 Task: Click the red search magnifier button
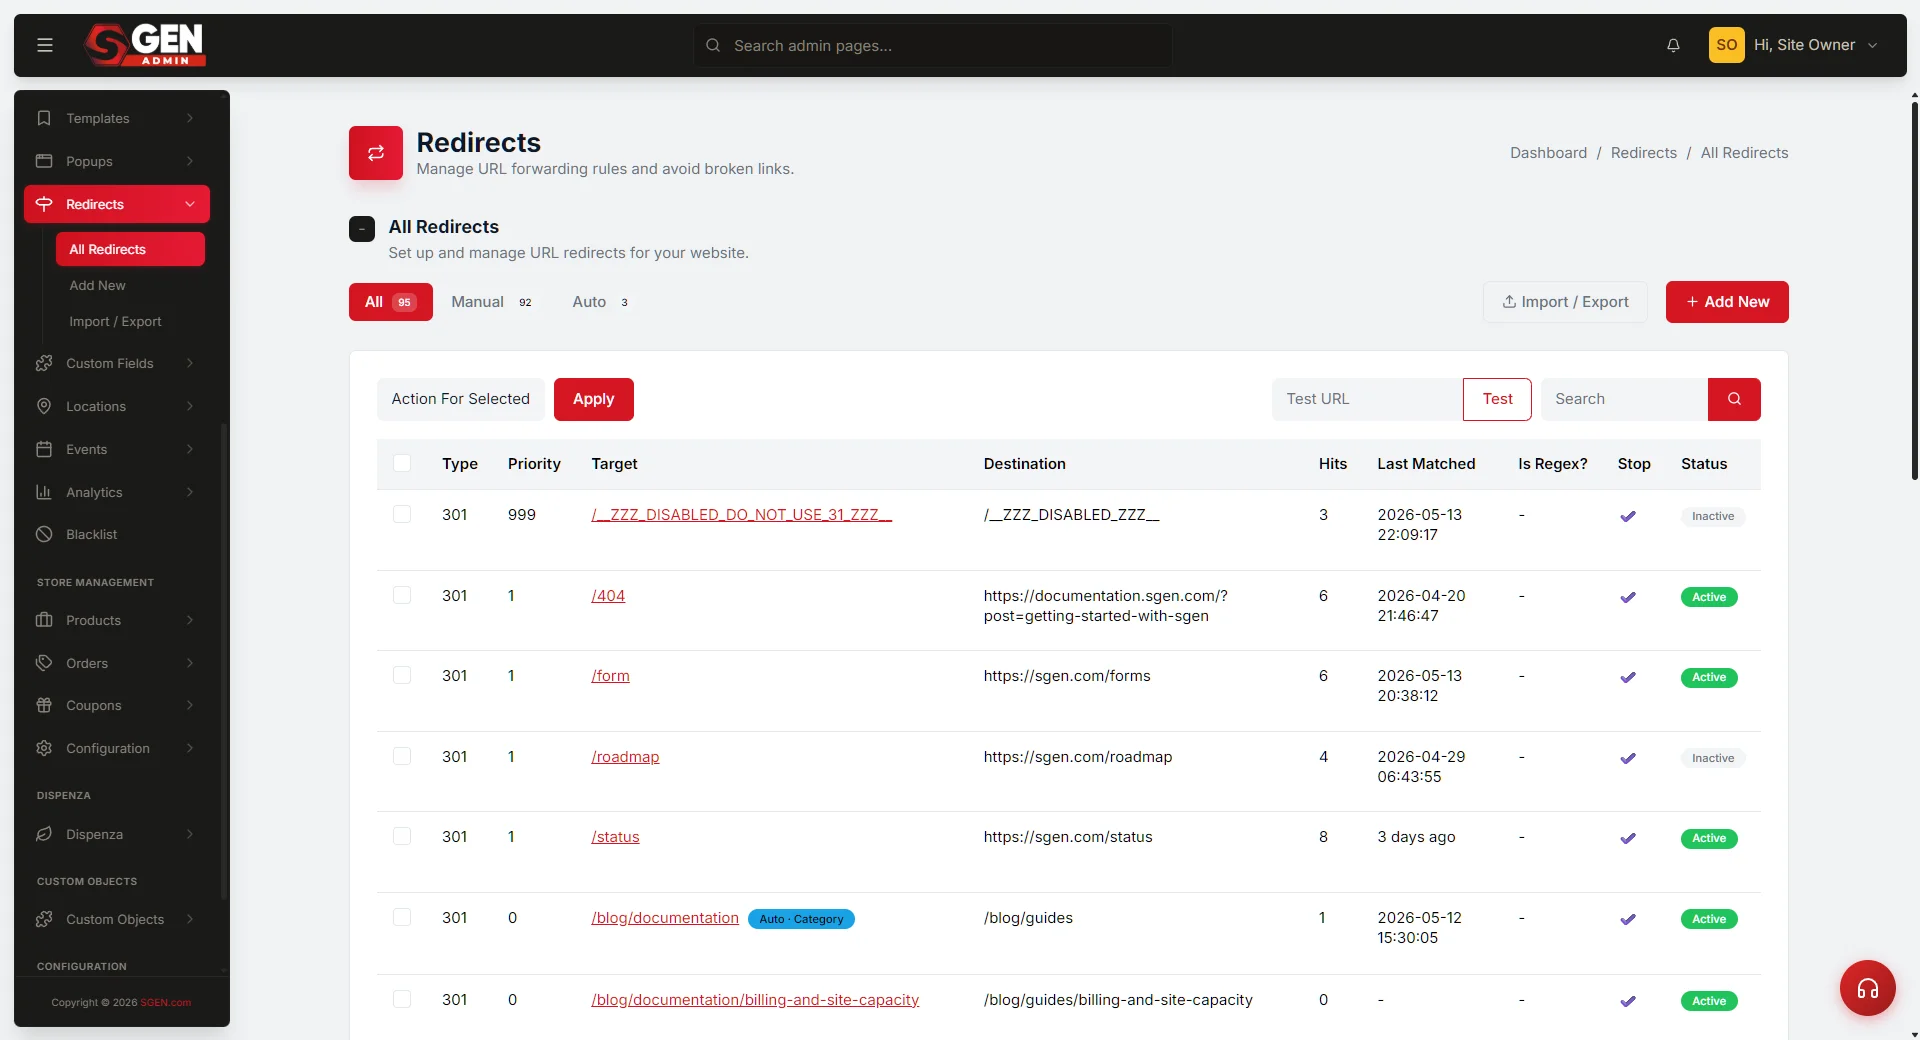[x=1734, y=399]
